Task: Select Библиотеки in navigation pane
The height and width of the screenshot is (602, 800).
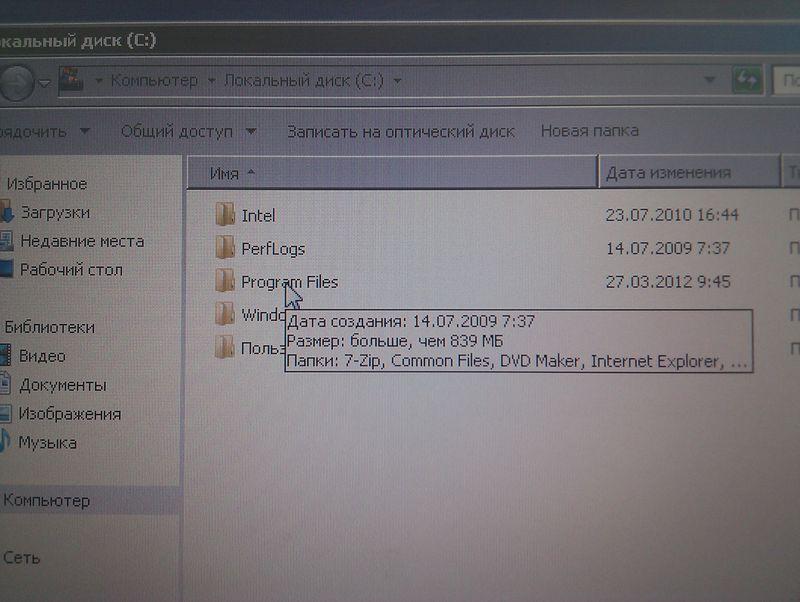Action: [x=49, y=327]
